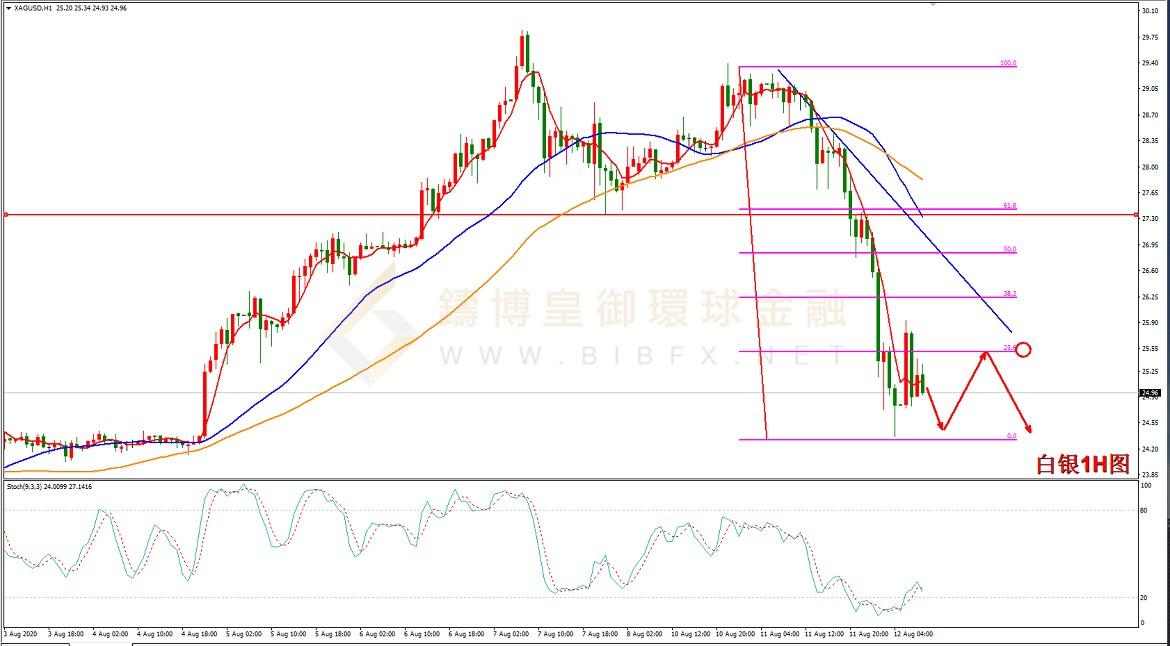Click the WWW.BIBFX.NET watermark text

point(612,355)
